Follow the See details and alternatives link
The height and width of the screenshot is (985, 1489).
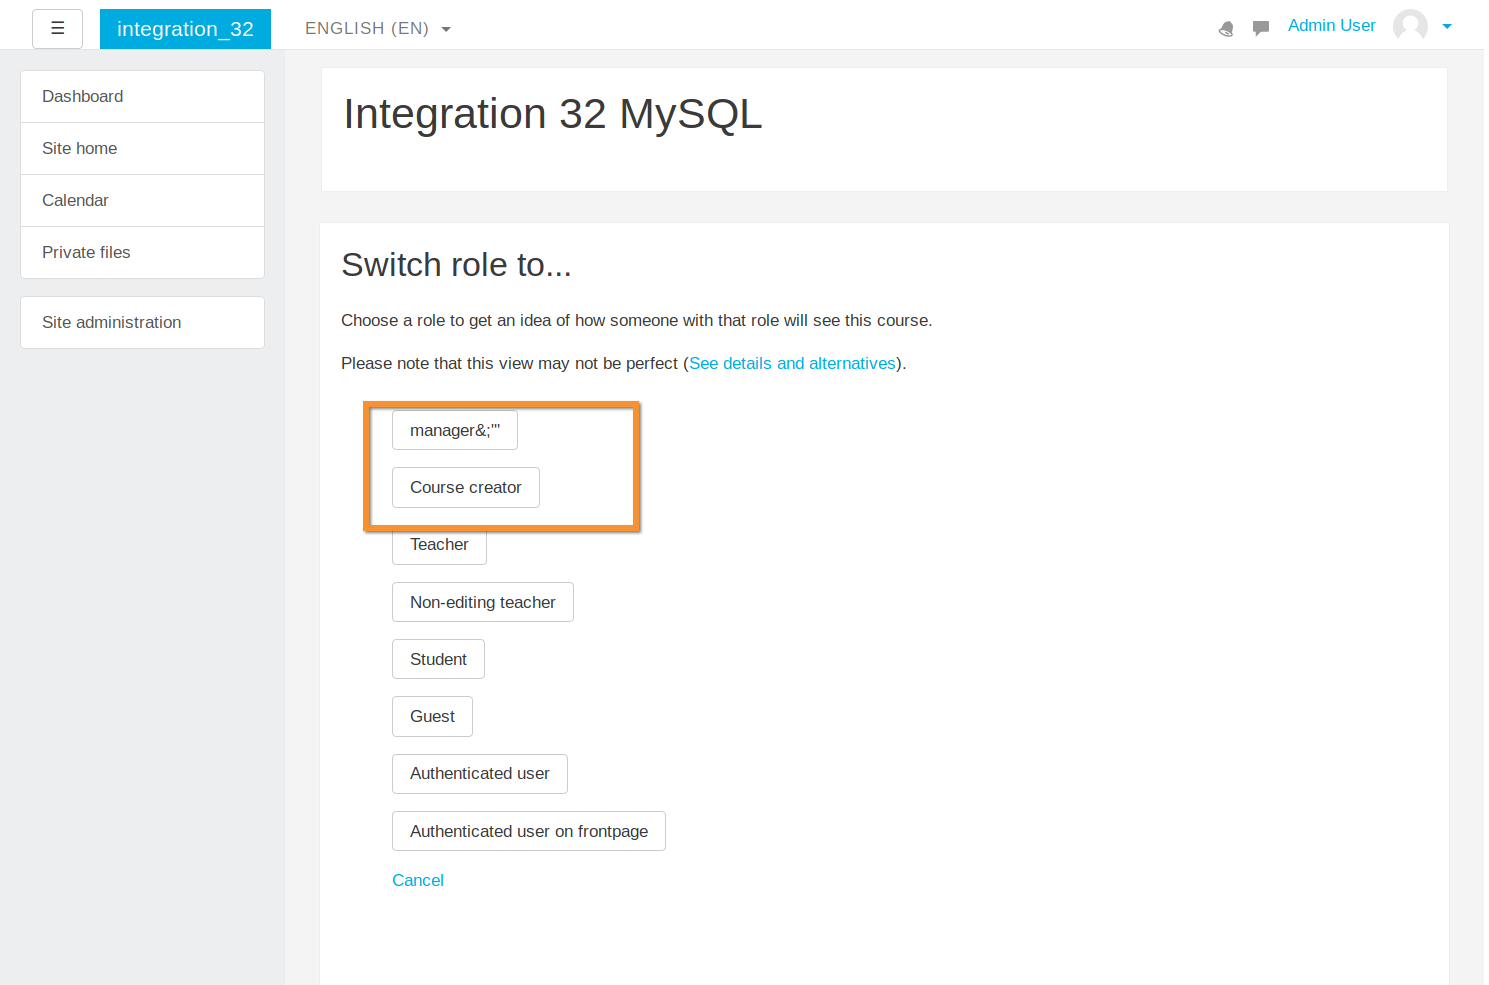pyautogui.click(x=792, y=363)
